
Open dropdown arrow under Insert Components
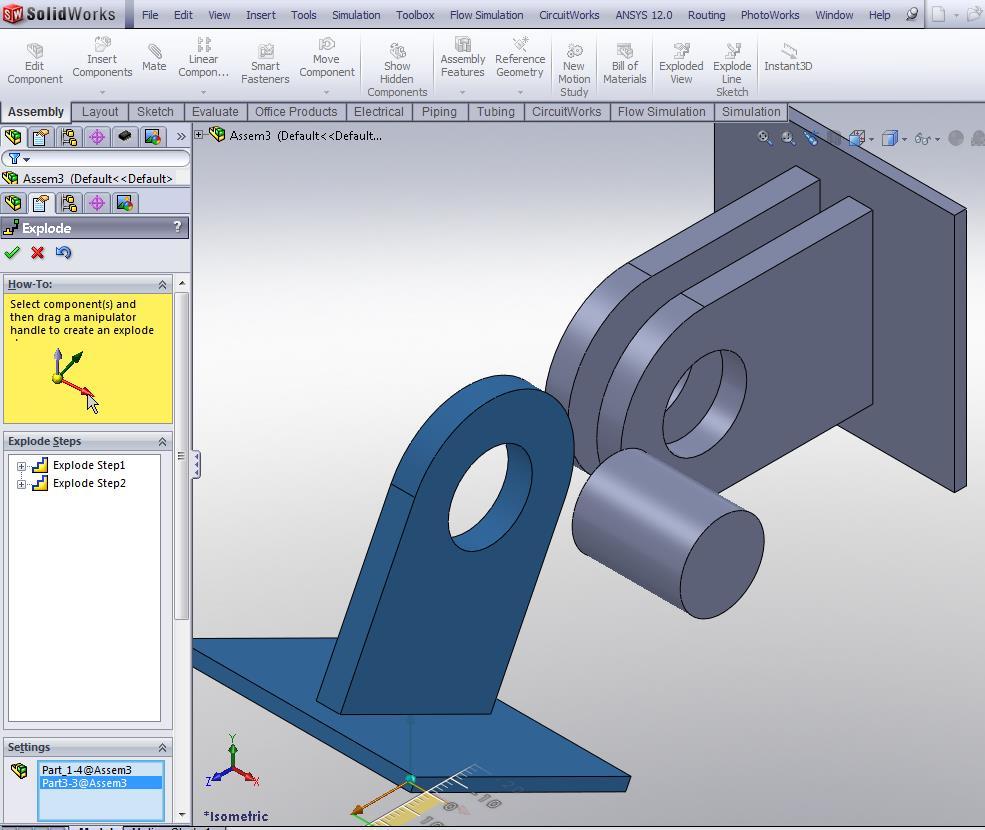point(102,92)
